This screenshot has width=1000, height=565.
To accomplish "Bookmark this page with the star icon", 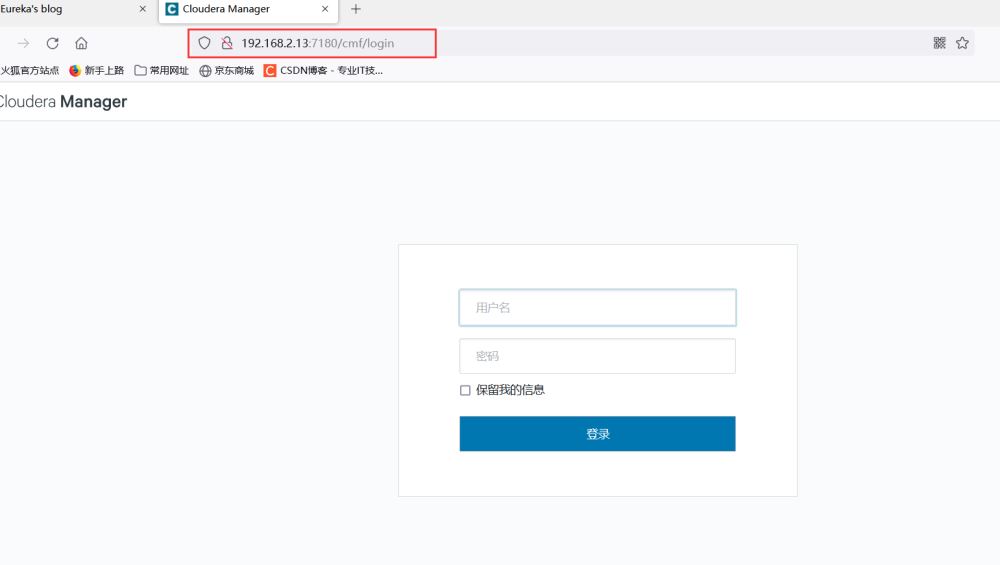I will 962,43.
